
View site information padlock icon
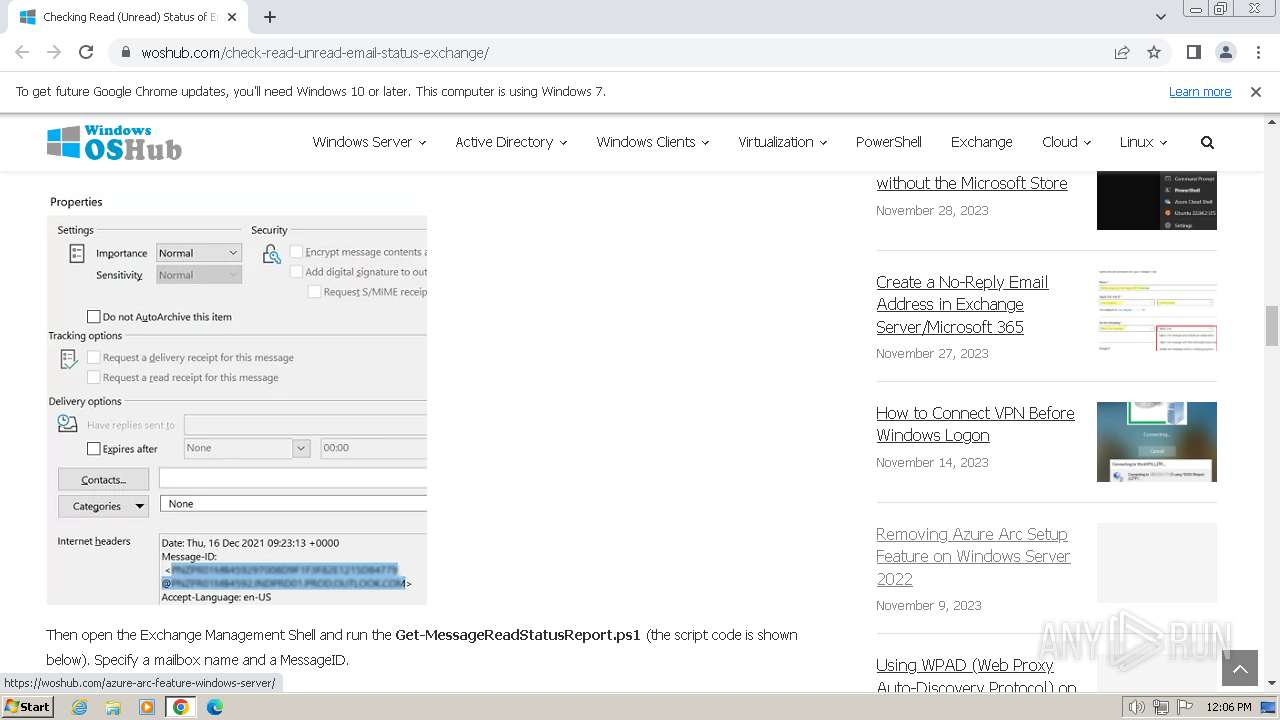tap(126, 52)
